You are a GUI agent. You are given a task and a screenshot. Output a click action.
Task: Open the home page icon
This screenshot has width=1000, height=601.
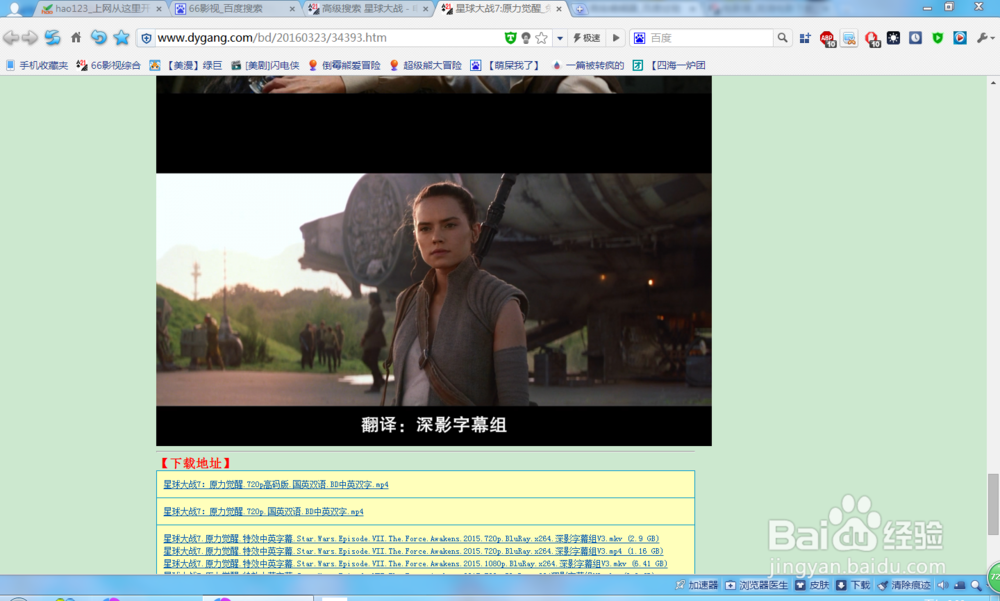point(76,38)
